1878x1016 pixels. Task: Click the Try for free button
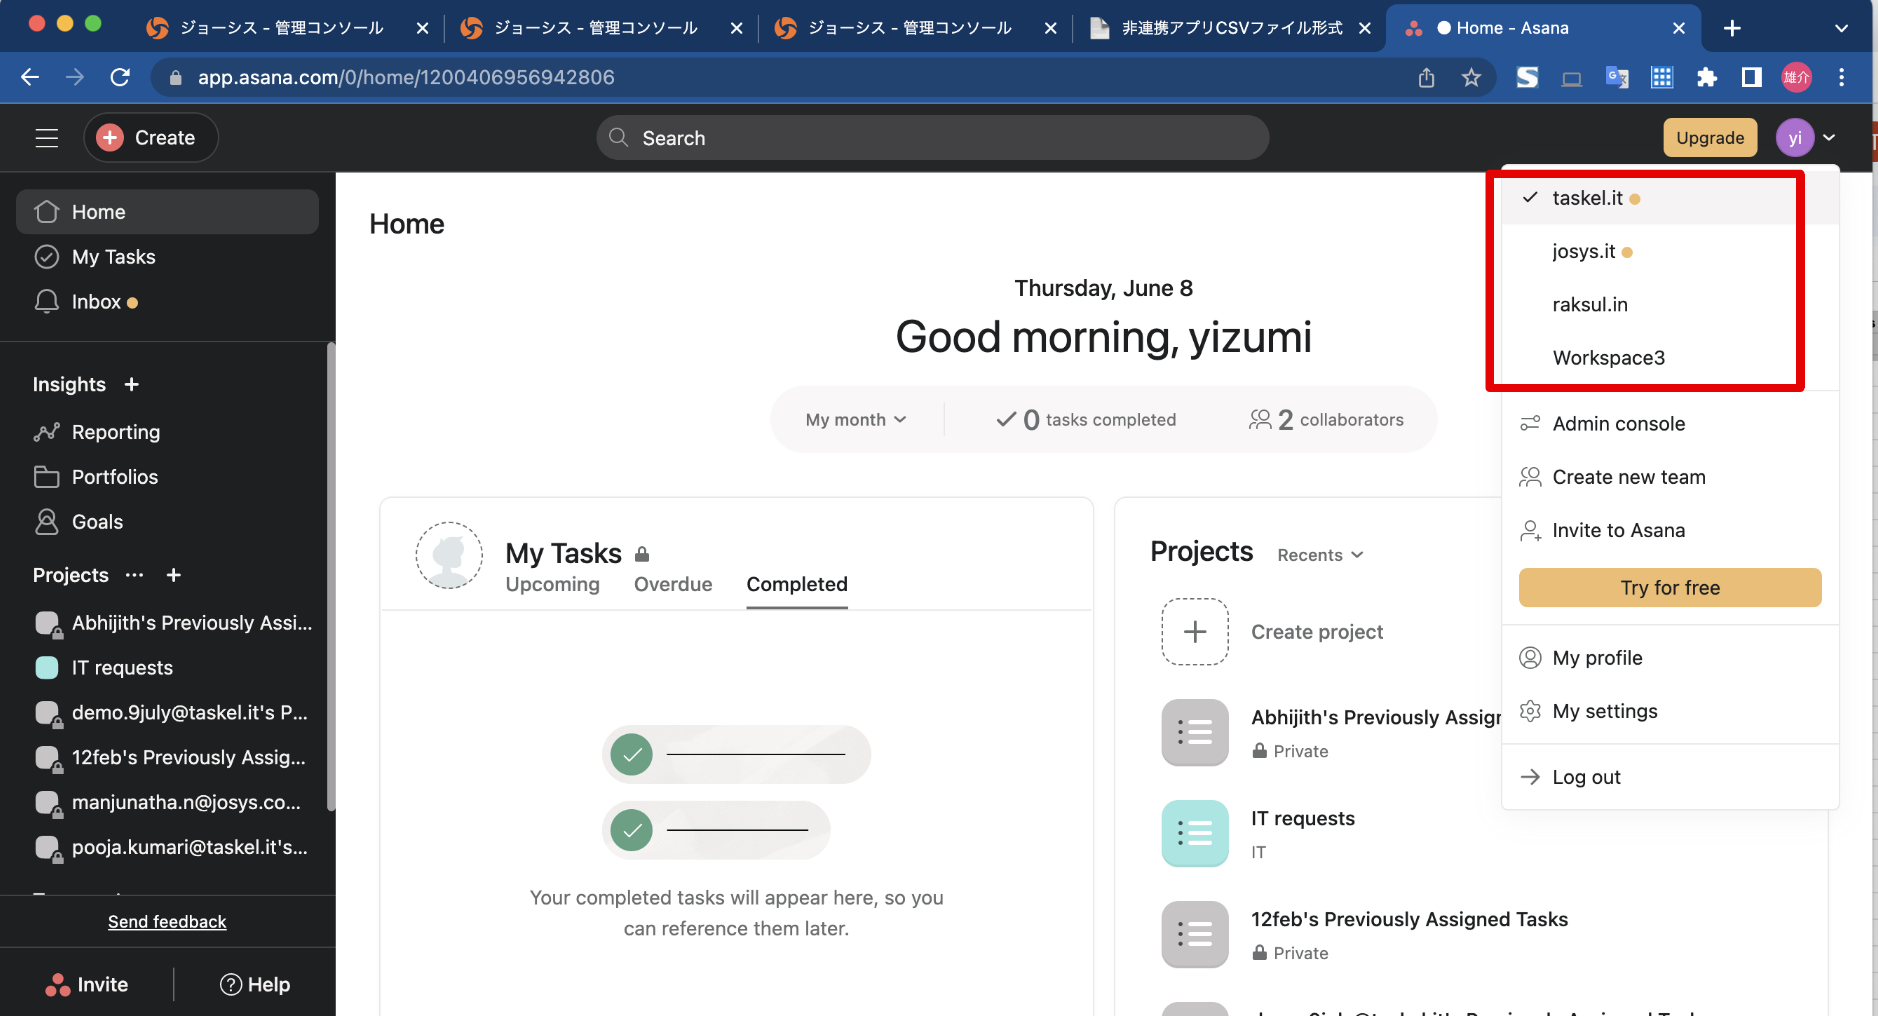[x=1670, y=588]
